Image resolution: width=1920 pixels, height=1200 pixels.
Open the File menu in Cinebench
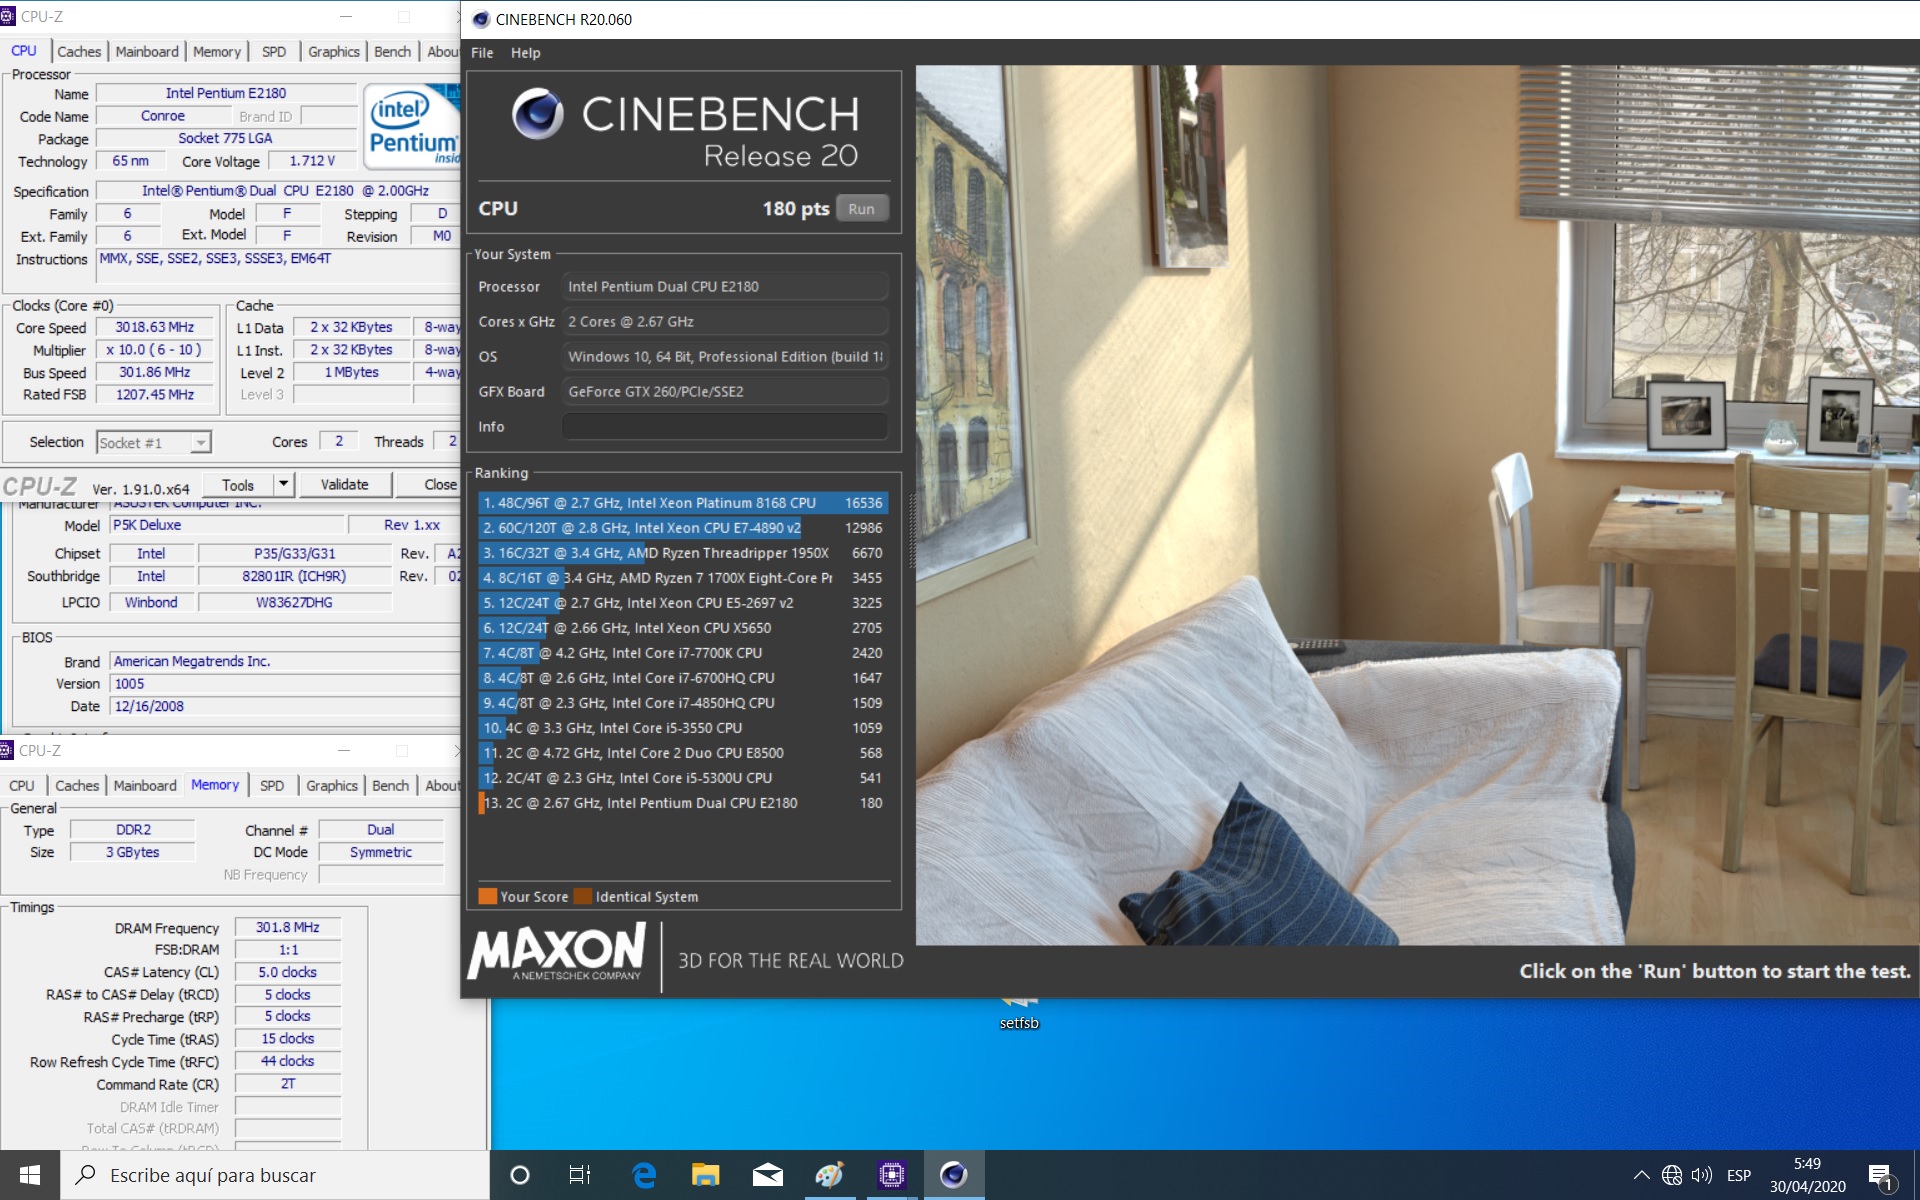482,53
